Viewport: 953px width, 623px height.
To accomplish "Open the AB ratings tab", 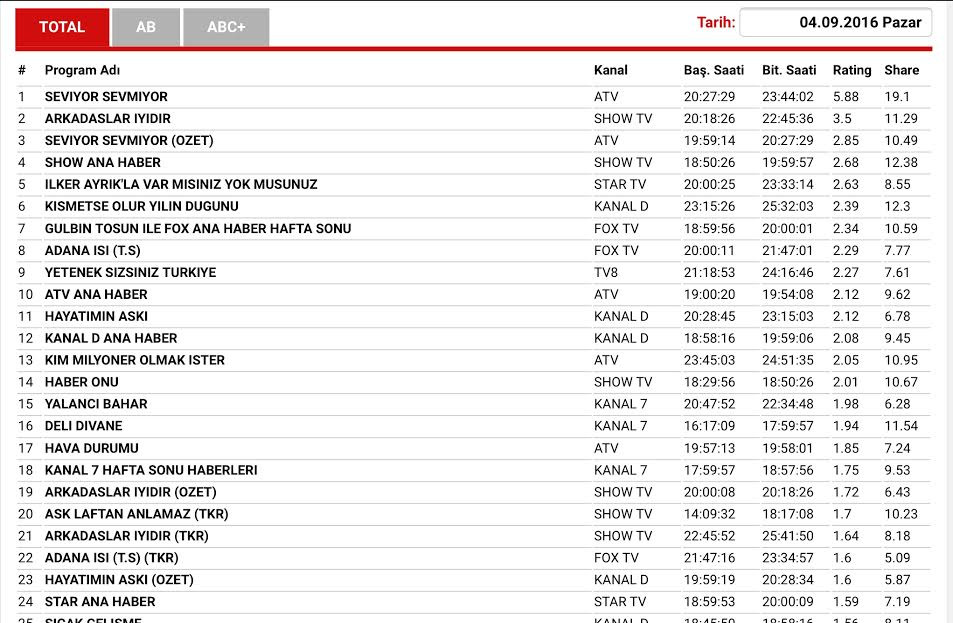I will (146, 27).
